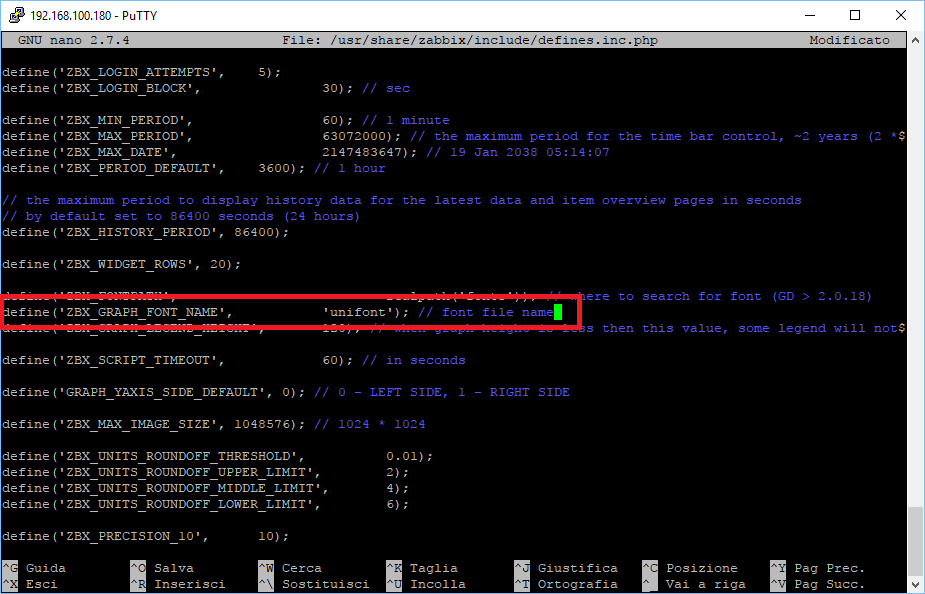Click the ZBX_GRAPH_FONT_NAME constant name
Image resolution: width=925 pixels, height=594 pixels.
pos(142,312)
